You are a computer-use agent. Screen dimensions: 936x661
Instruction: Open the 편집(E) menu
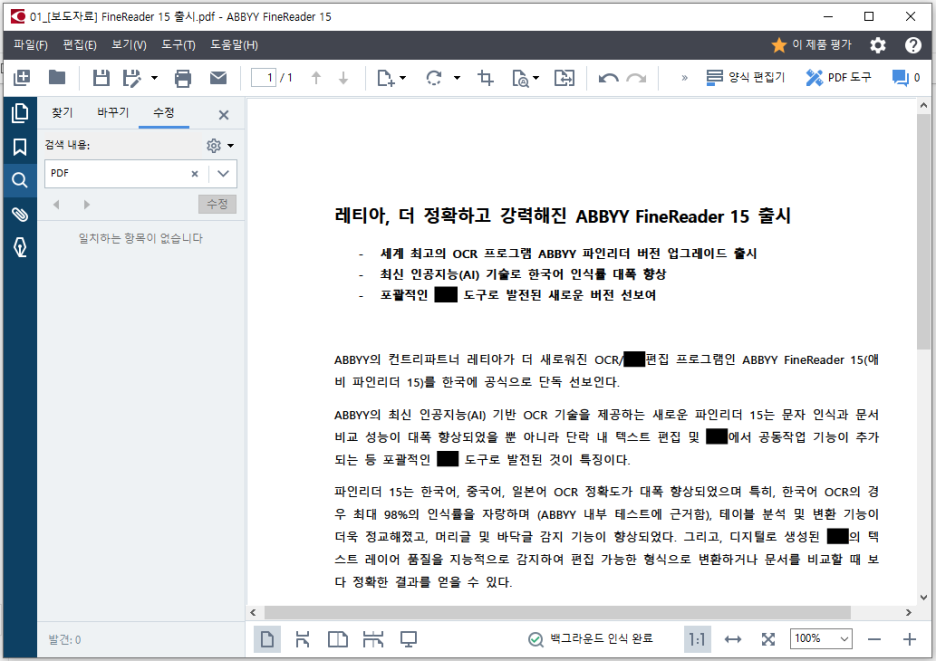tap(79, 45)
